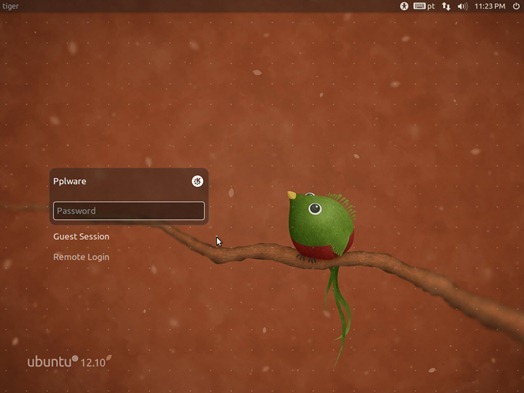
Task: Click the session selector icon beside Pplware
Action: [198, 181]
